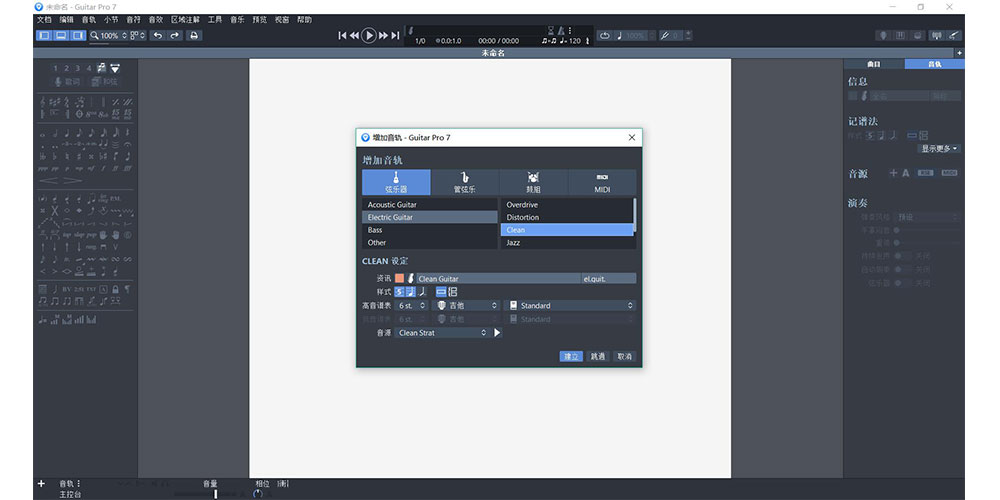1000x500 pixels.
Task: Choose the drums track type icon
Action: pos(533,182)
